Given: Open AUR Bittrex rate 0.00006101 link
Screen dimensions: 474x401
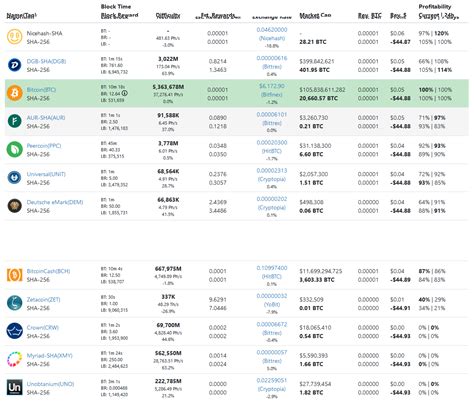Looking at the screenshot, I should 272,114.
